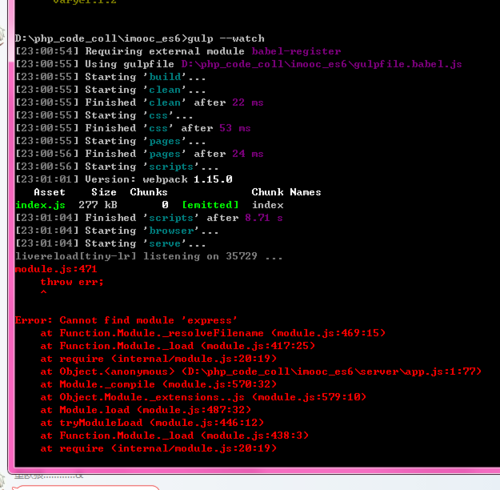Click "Finished 'scripts' after 8.71 s" line
Screen dimensions: 500x490
(x=149, y=218)
